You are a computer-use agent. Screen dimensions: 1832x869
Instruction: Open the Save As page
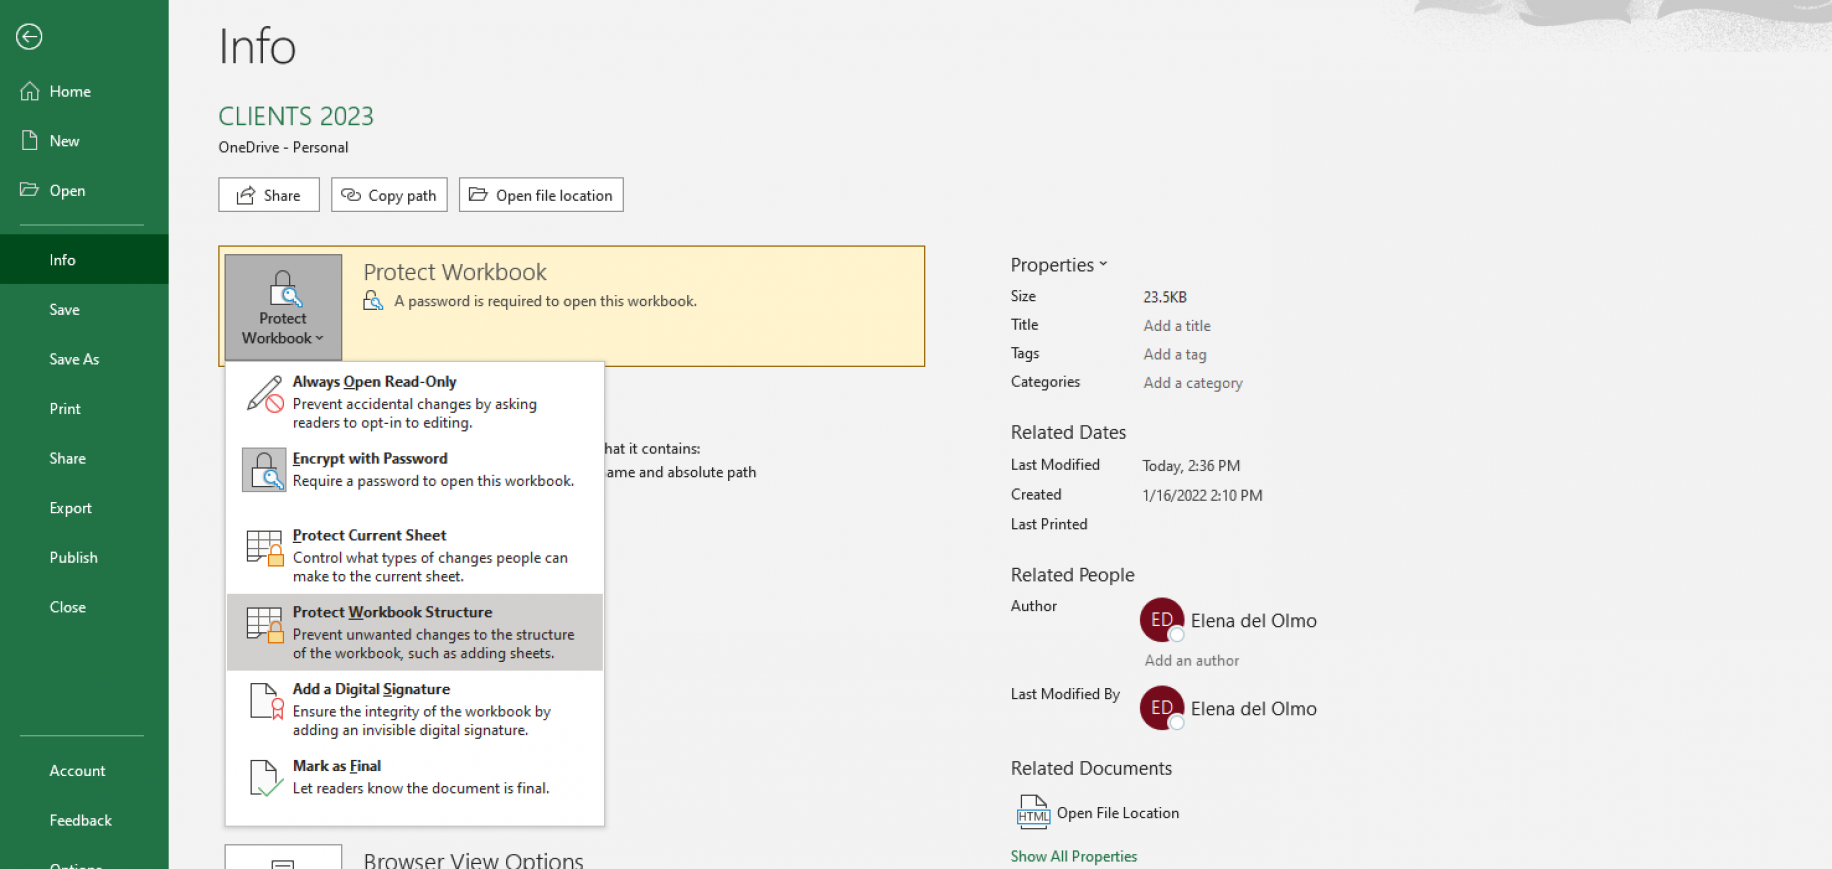pos(74,359)
